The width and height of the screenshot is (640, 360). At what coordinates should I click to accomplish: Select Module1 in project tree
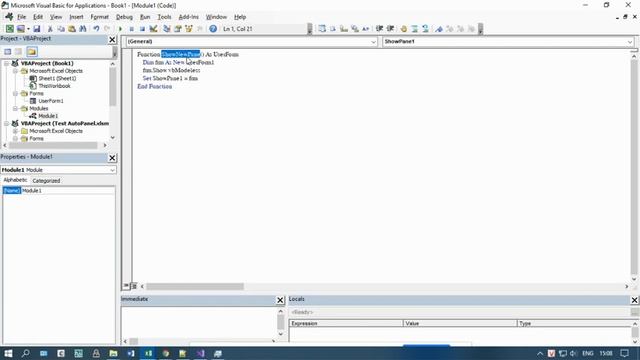click(48, 116)
